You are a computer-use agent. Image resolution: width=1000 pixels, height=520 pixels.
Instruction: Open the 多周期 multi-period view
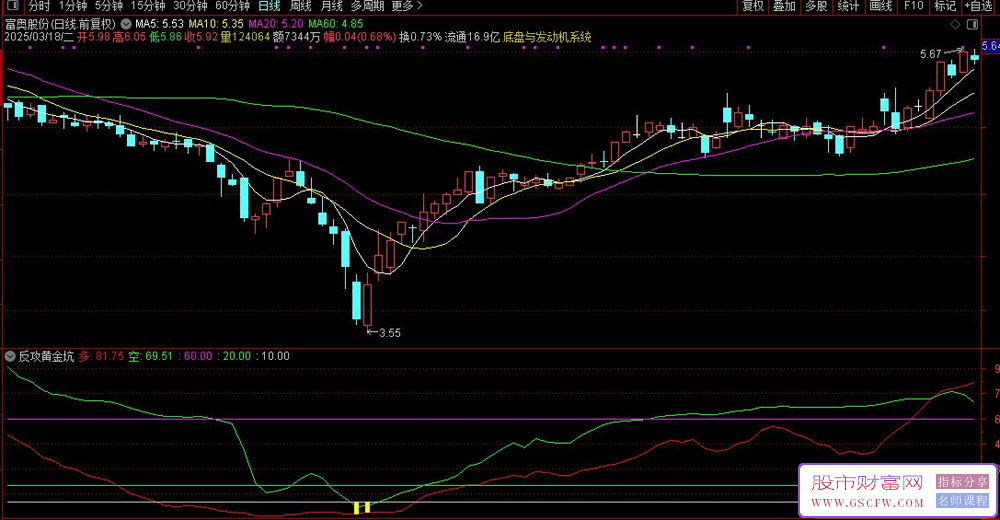pos(367,6)
